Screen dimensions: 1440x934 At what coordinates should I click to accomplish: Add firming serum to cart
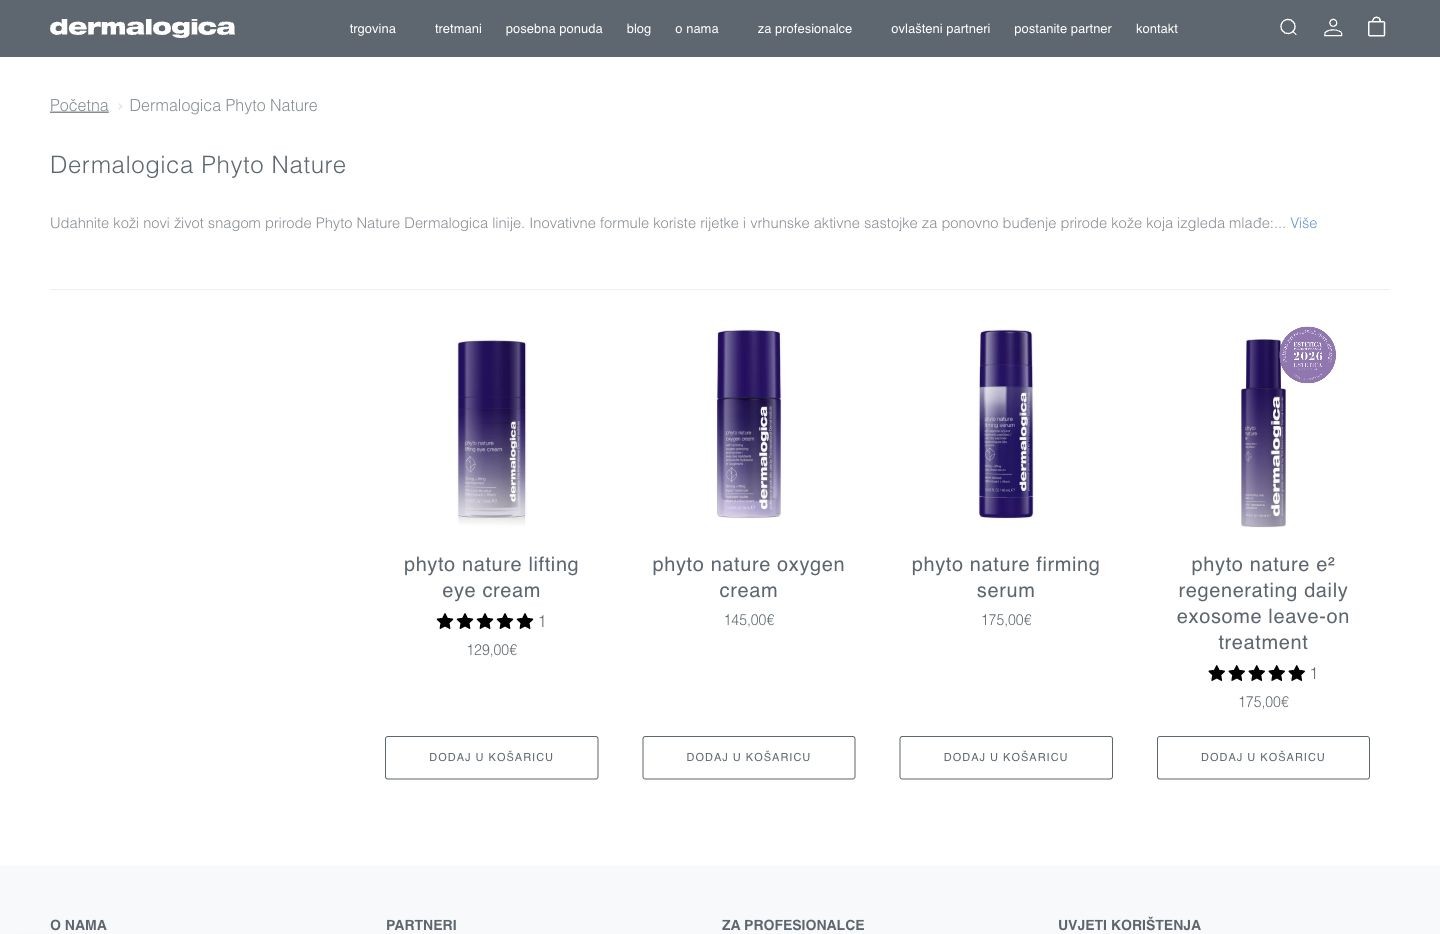pyautogui.click(x=1006, y=757)
